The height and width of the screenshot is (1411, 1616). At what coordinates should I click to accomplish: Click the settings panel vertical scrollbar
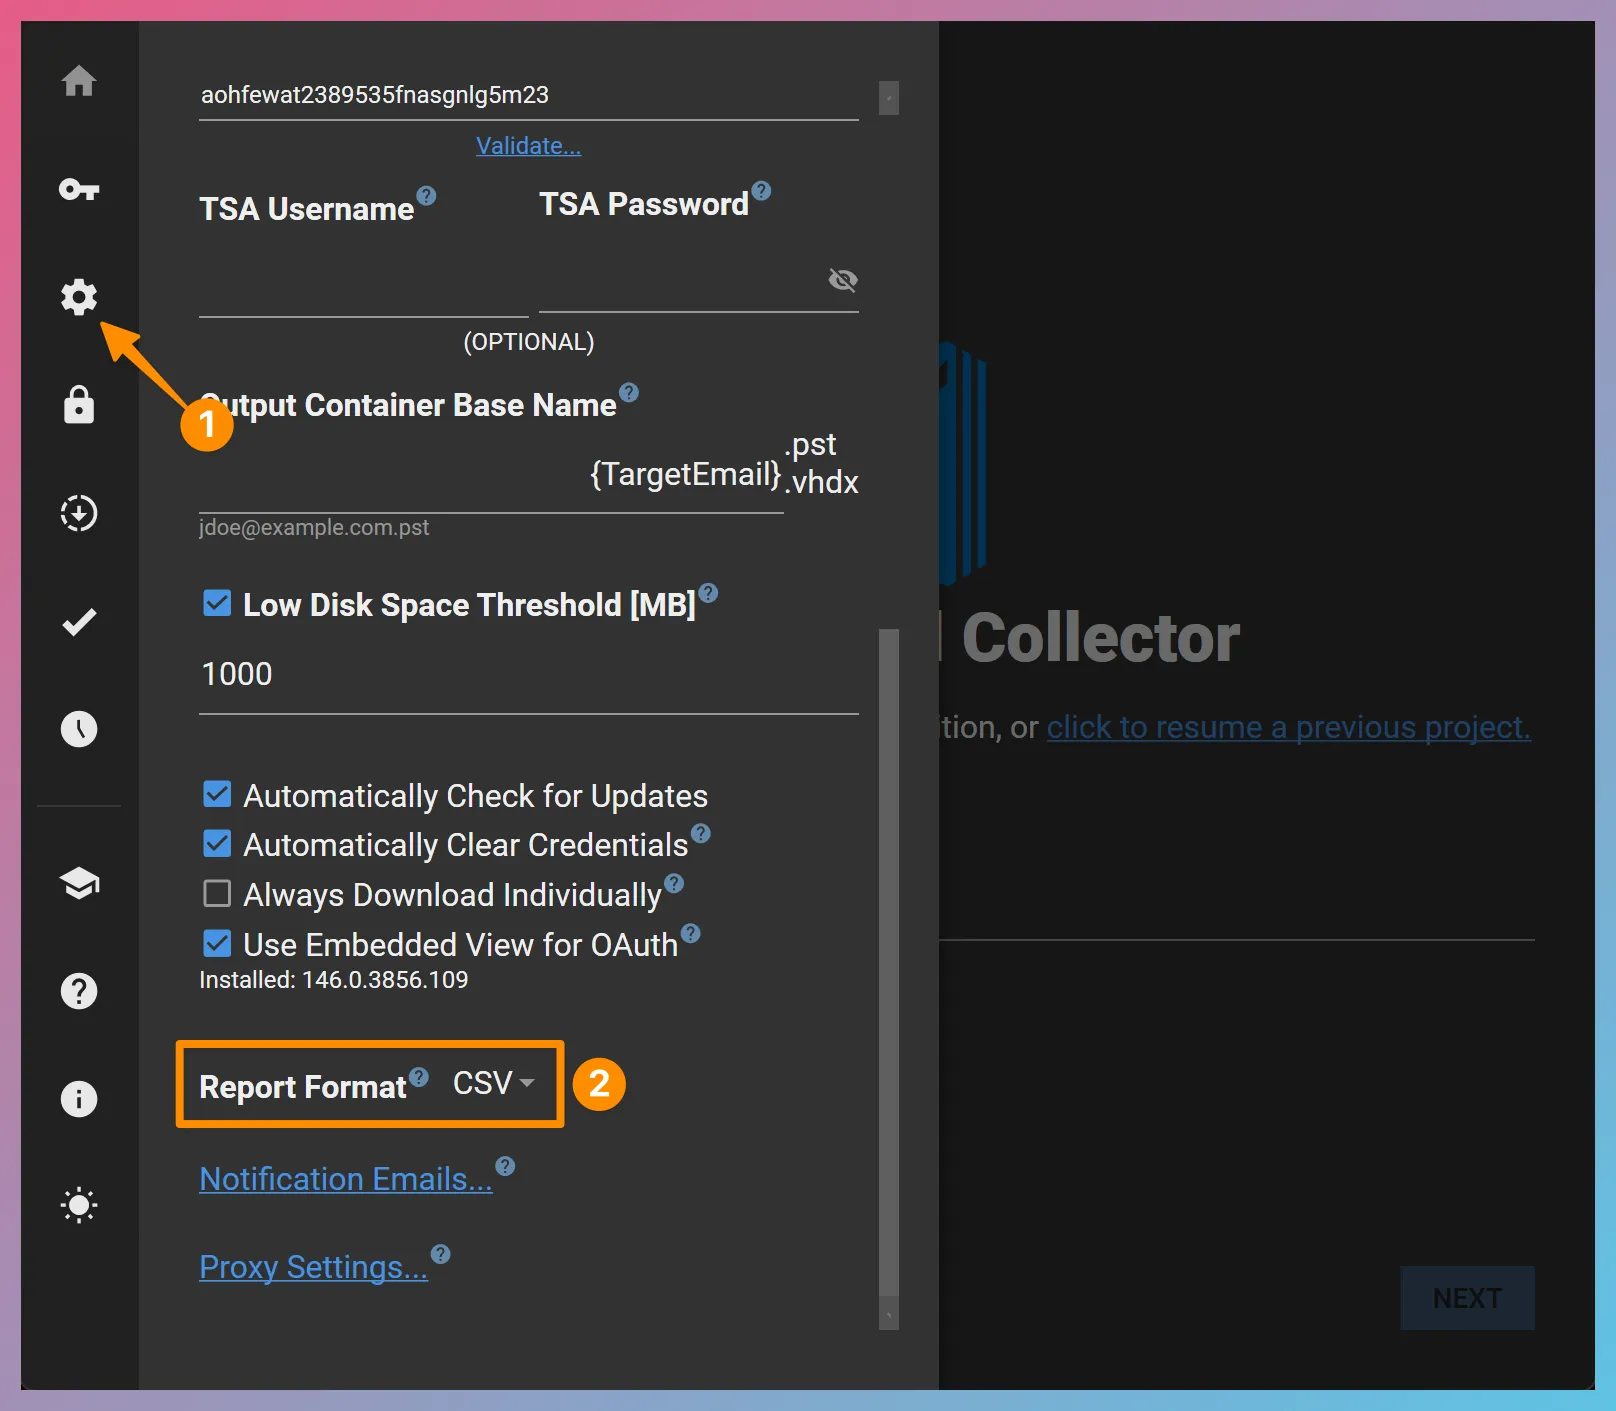coord(888,960)
